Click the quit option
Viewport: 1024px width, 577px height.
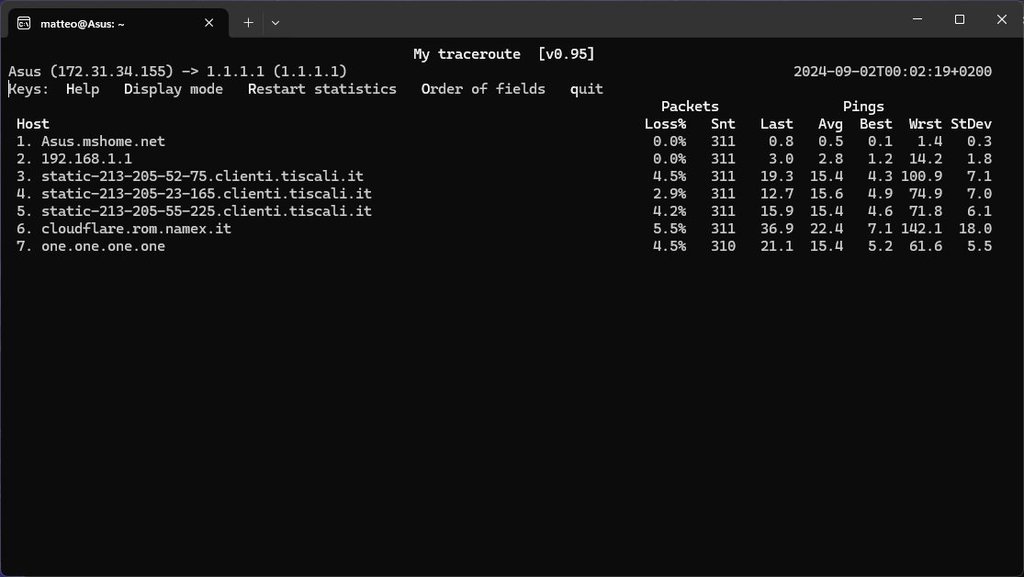(x=586, y=89)
